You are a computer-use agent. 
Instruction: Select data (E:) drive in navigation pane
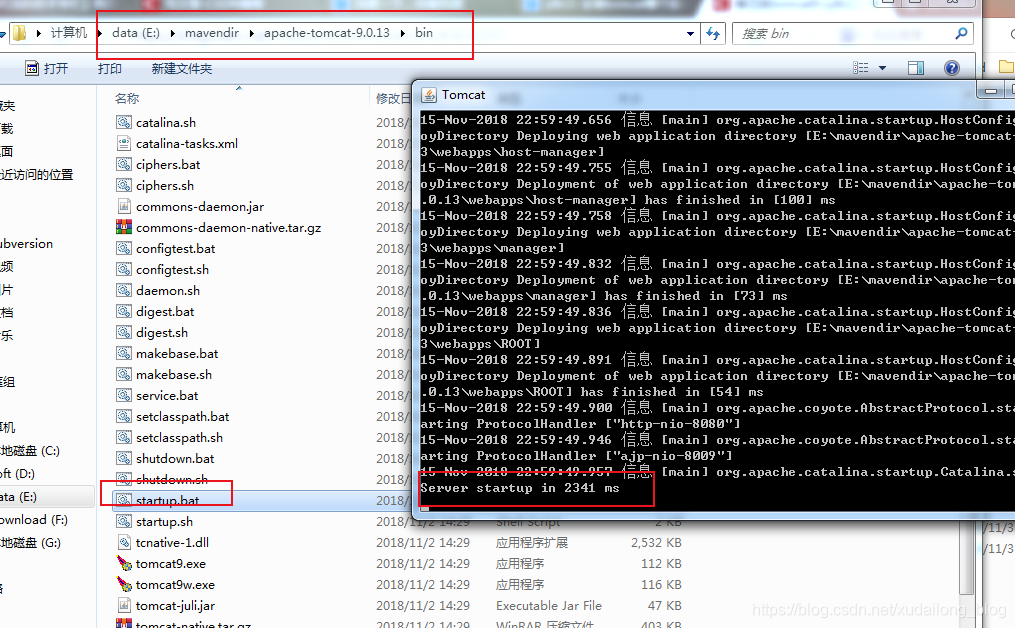19,497
